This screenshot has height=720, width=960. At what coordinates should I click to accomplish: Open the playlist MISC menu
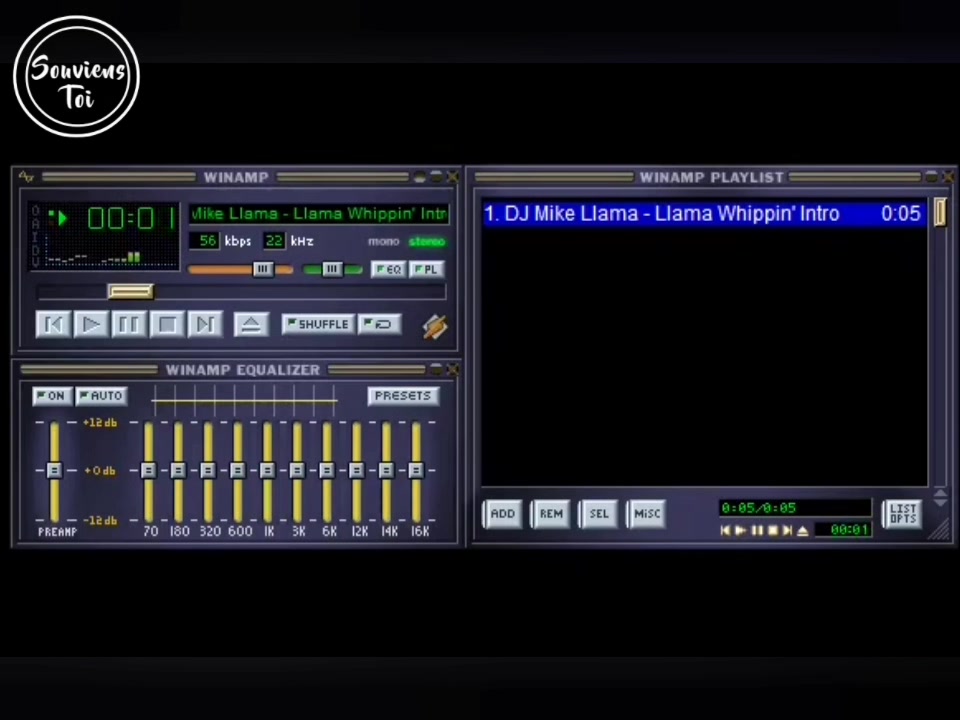[647, 514]
